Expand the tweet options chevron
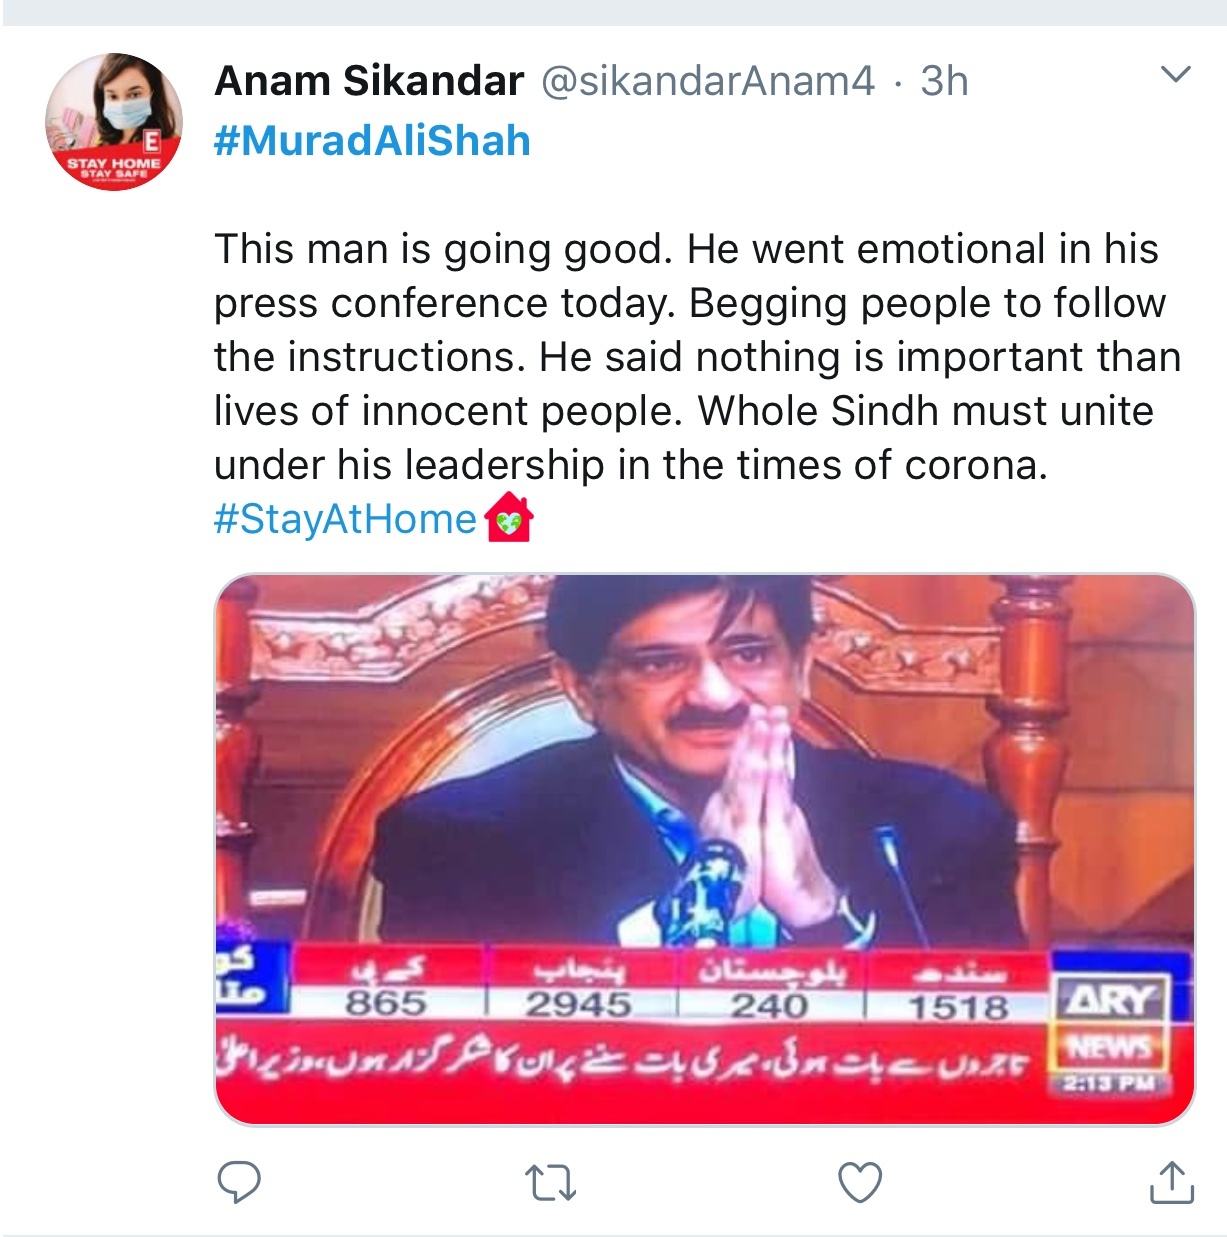The image size is (1227, 1237). tap(1175, 75)
